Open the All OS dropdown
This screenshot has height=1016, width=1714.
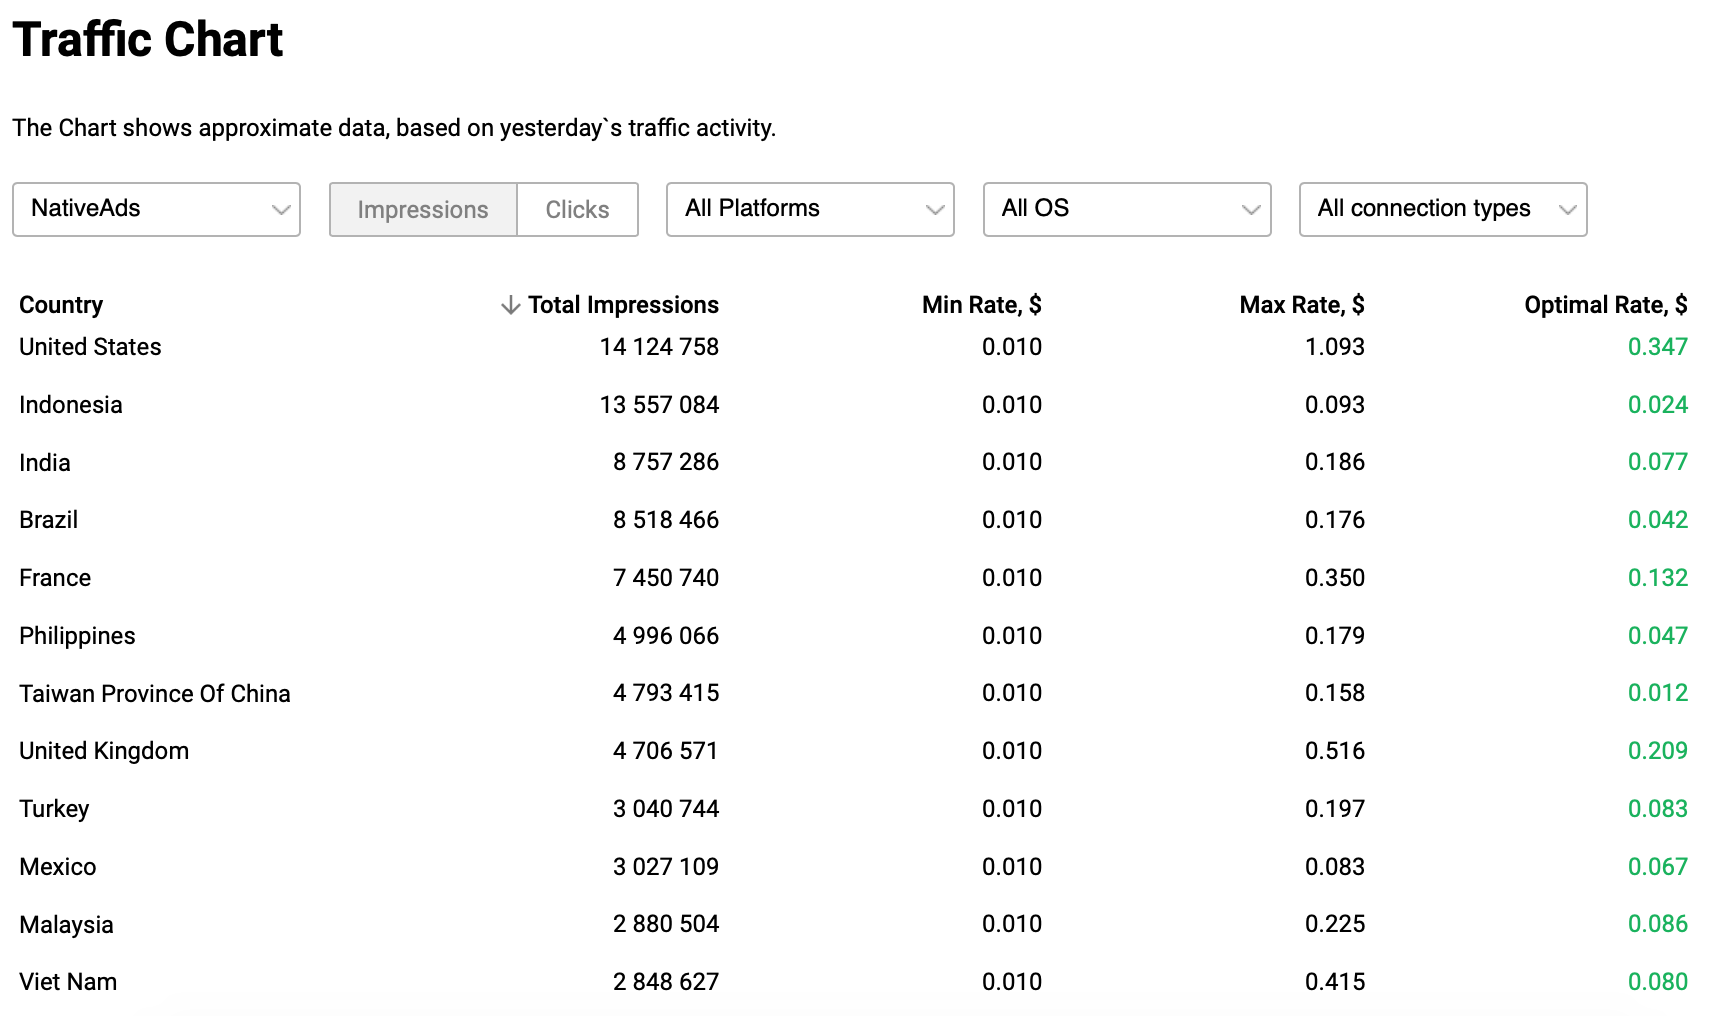point(1127,209)
